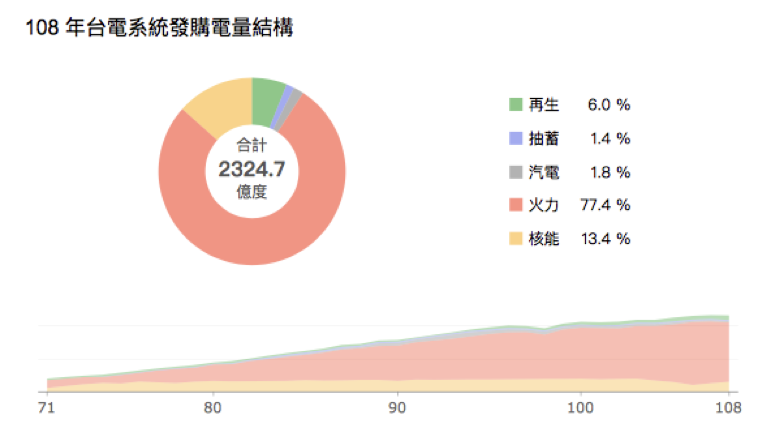The height and width of the screenshot is (432, 758).
Task: Click the 億度 unit label
Action: click(x=251, y=192)
